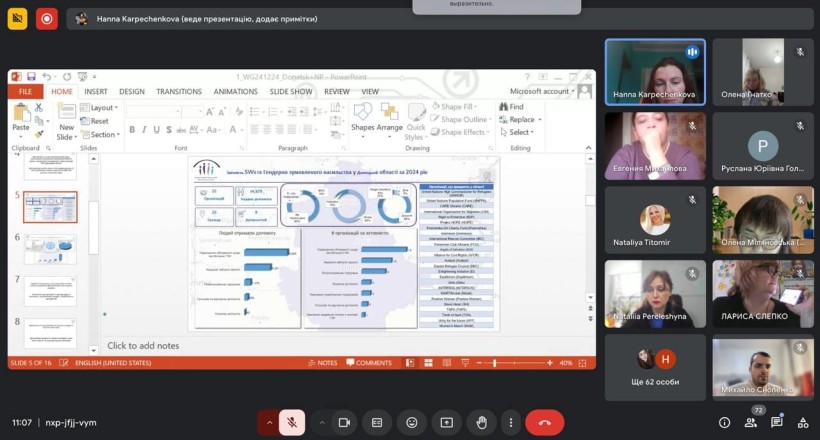Toggle Bold formatting
820x440 pixels.
tap(132, 130)
